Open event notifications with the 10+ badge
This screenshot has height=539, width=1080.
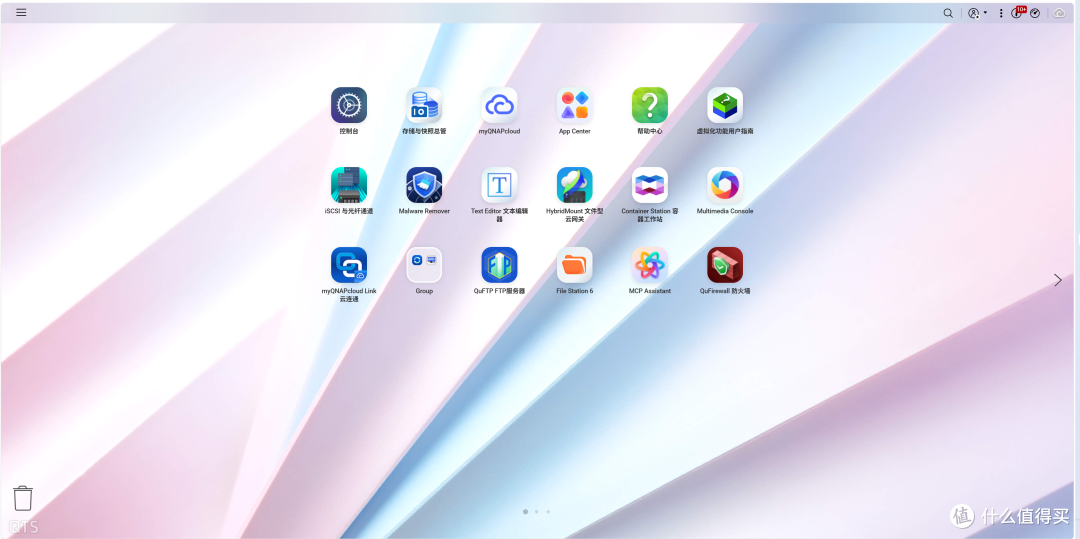coord(1017,12)
